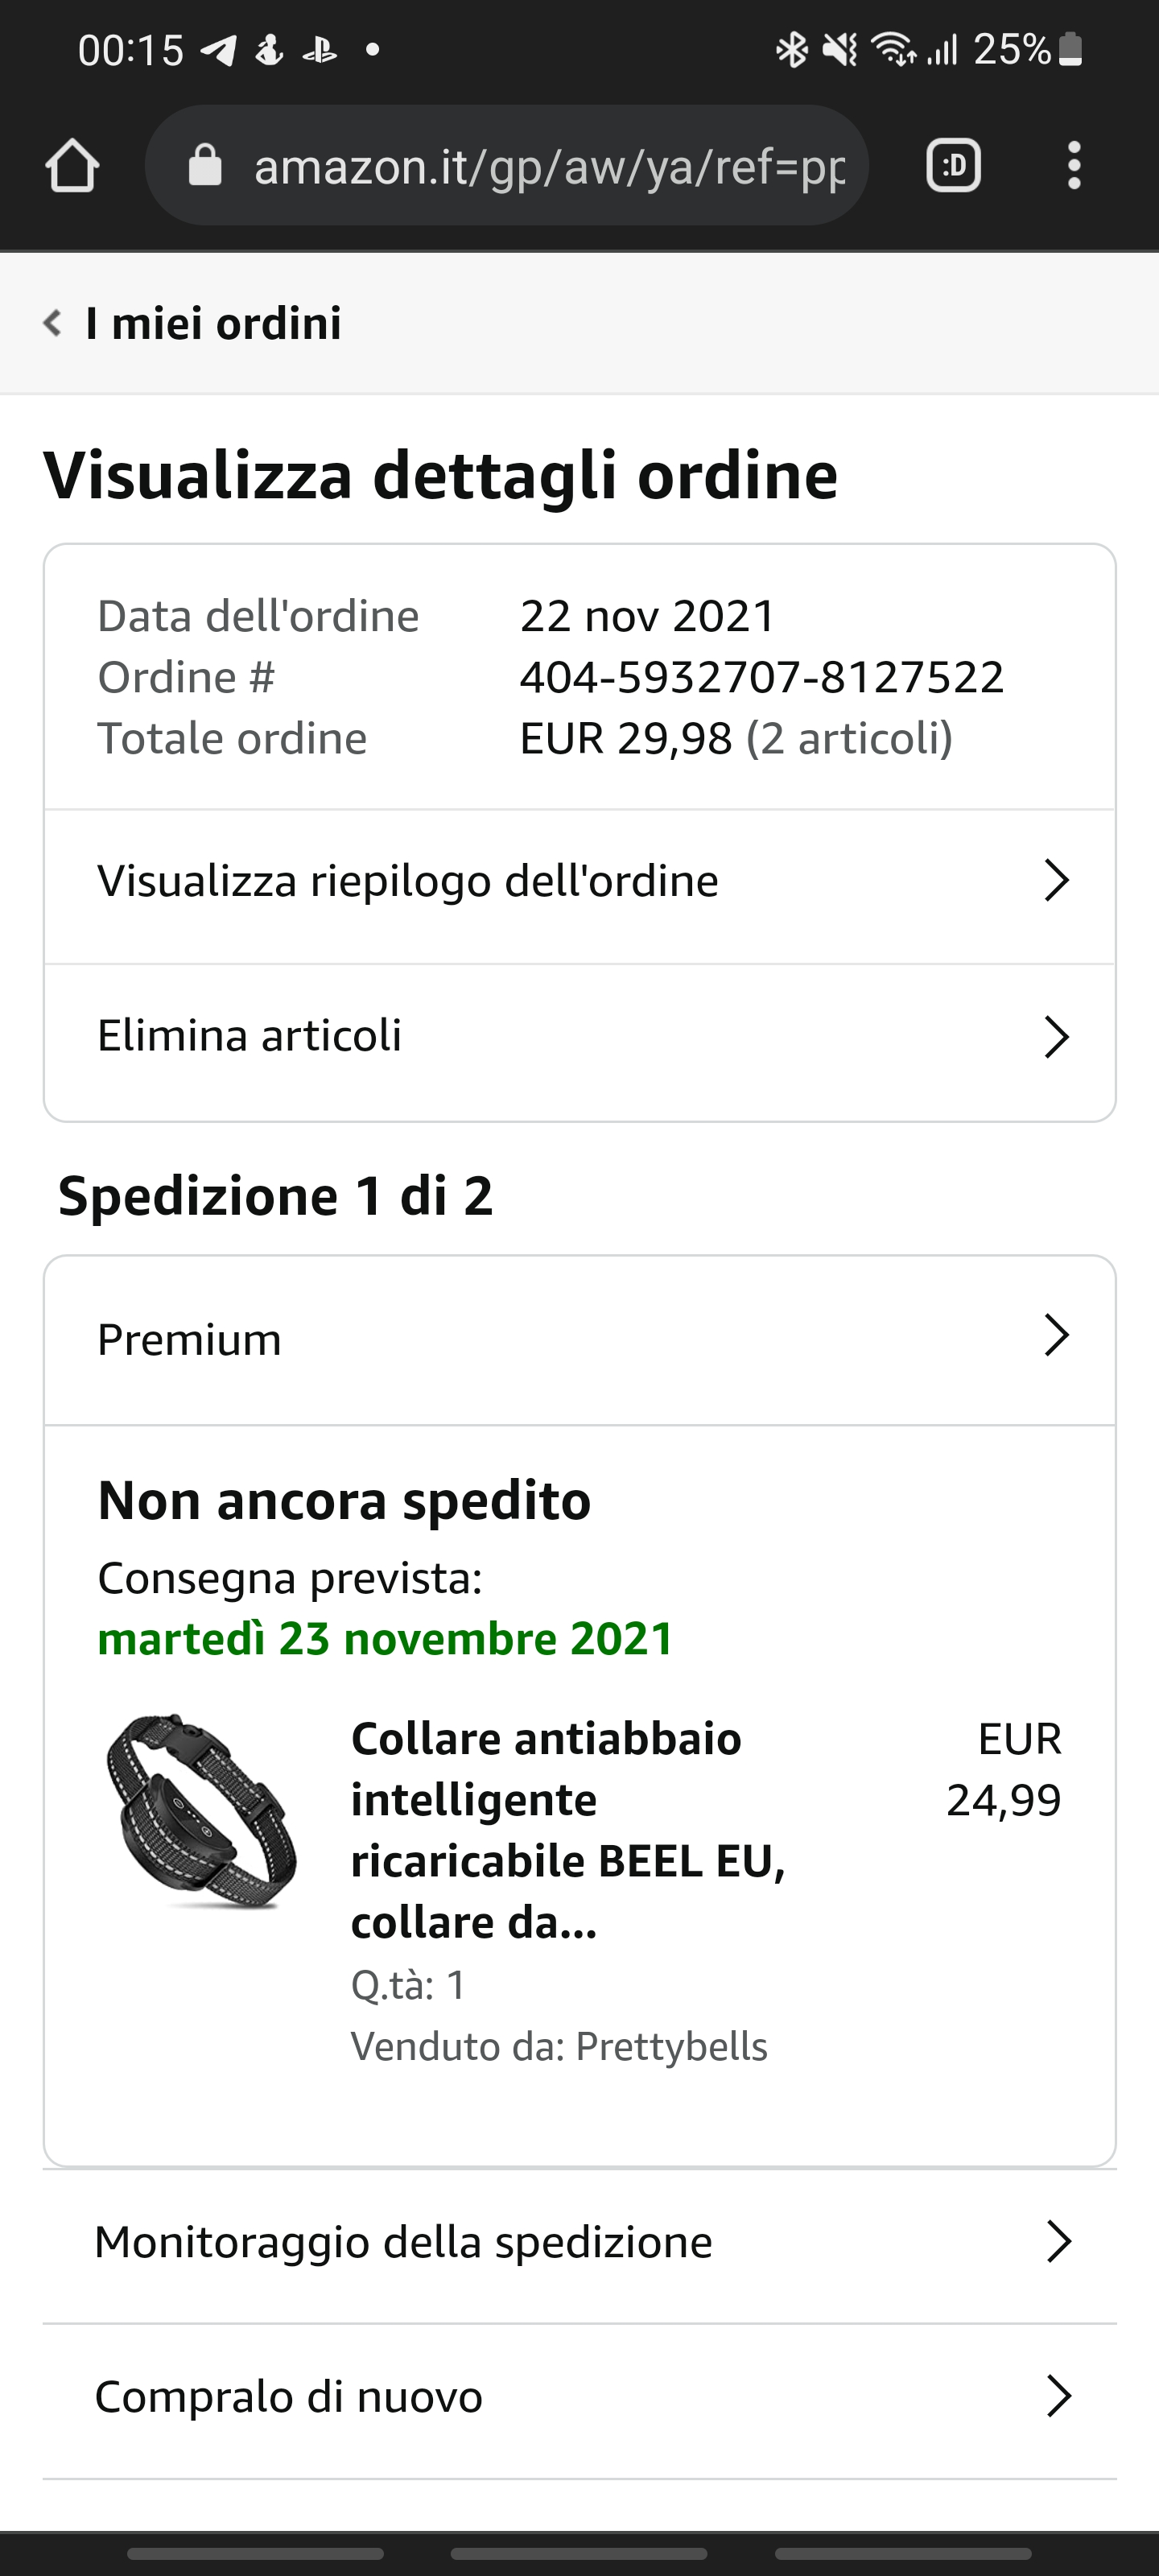This screenshot has height=2576, width=1159.
Task: Open the browser tab switcher
Action: [x=953, y=166]
